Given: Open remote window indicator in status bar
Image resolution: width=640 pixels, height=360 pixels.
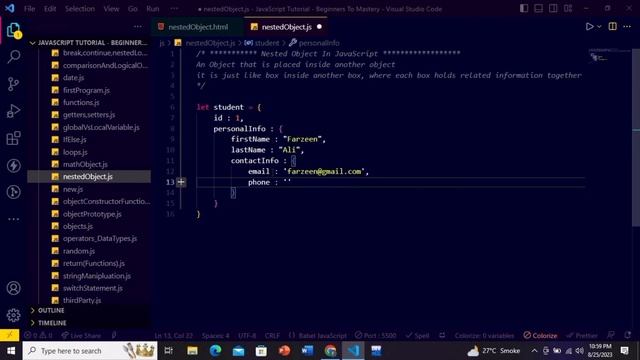Looking at the screenshot, I should click(9, 335).
